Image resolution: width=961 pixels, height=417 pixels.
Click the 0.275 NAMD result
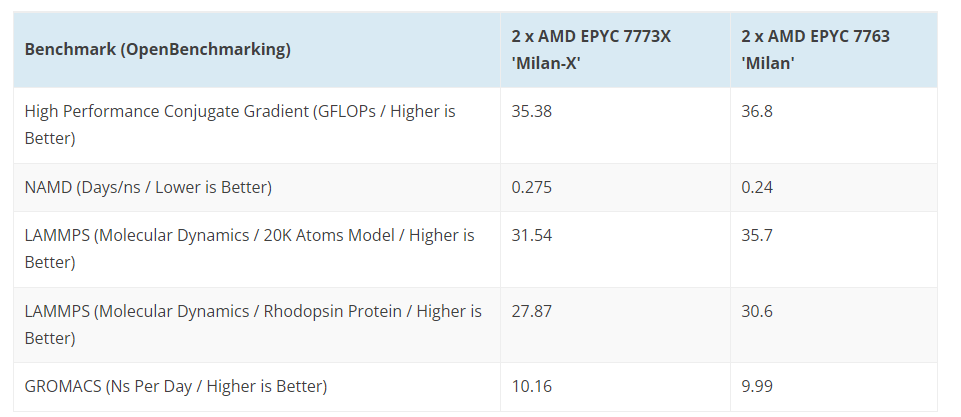[x=531, y=187]
